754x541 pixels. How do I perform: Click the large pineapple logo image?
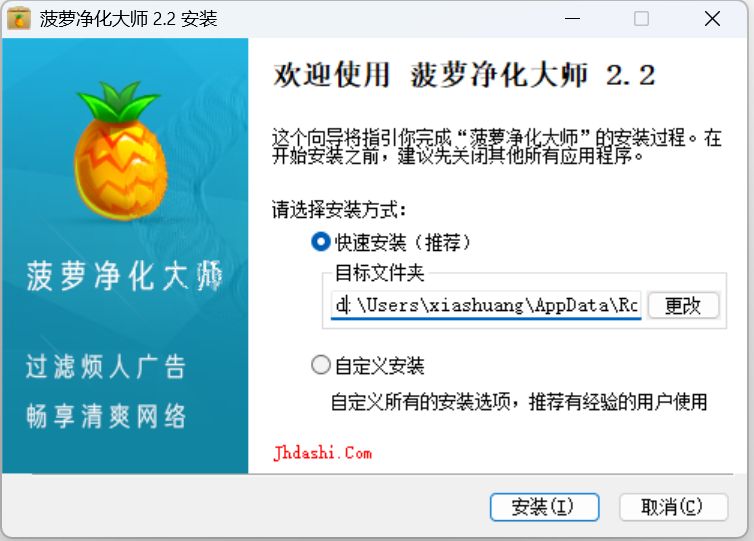tap(120, 150)
